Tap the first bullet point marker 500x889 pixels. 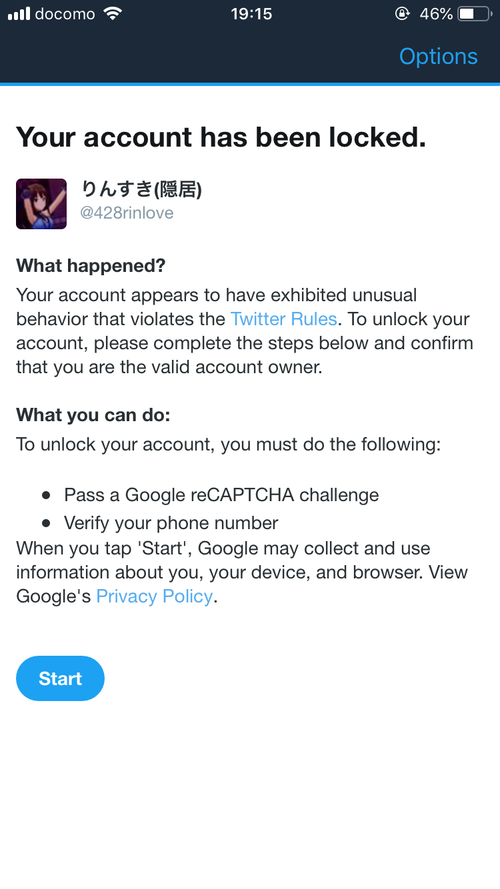tap(46, 496)
